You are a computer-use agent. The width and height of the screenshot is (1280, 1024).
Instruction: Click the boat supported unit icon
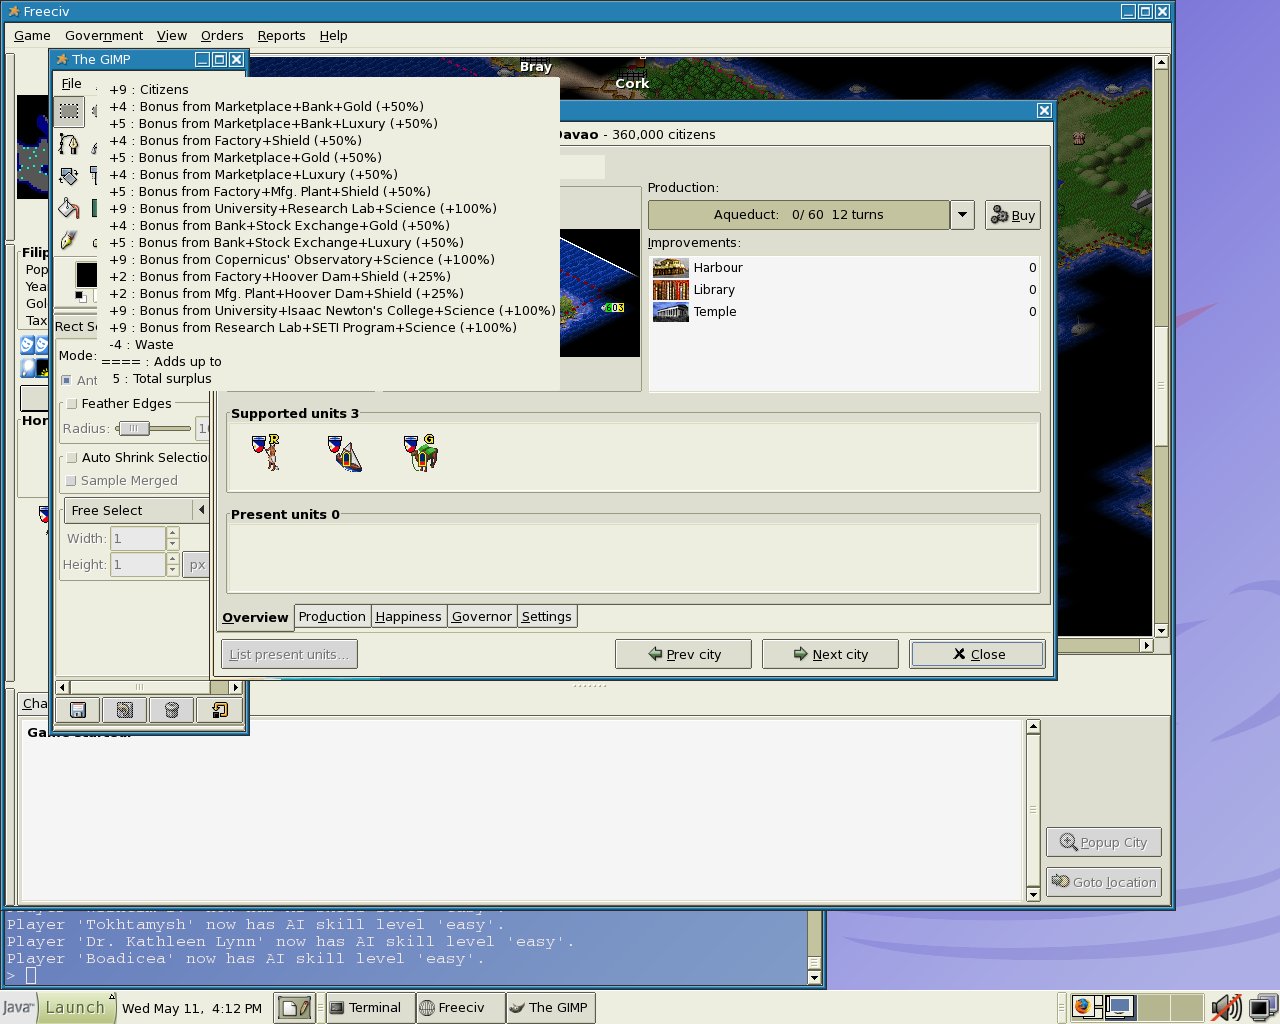344,452
